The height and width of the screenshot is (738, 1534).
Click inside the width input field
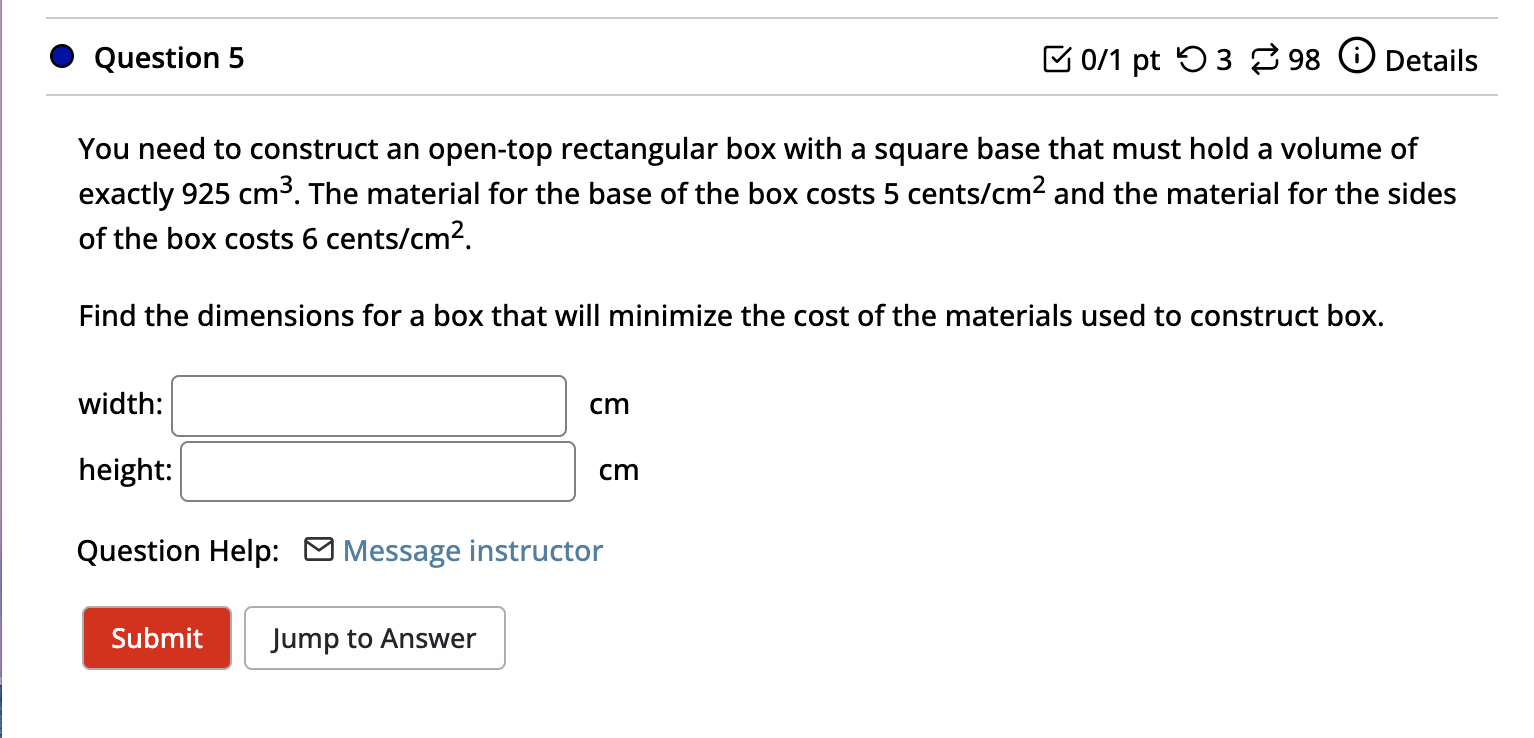pos(368,405)
